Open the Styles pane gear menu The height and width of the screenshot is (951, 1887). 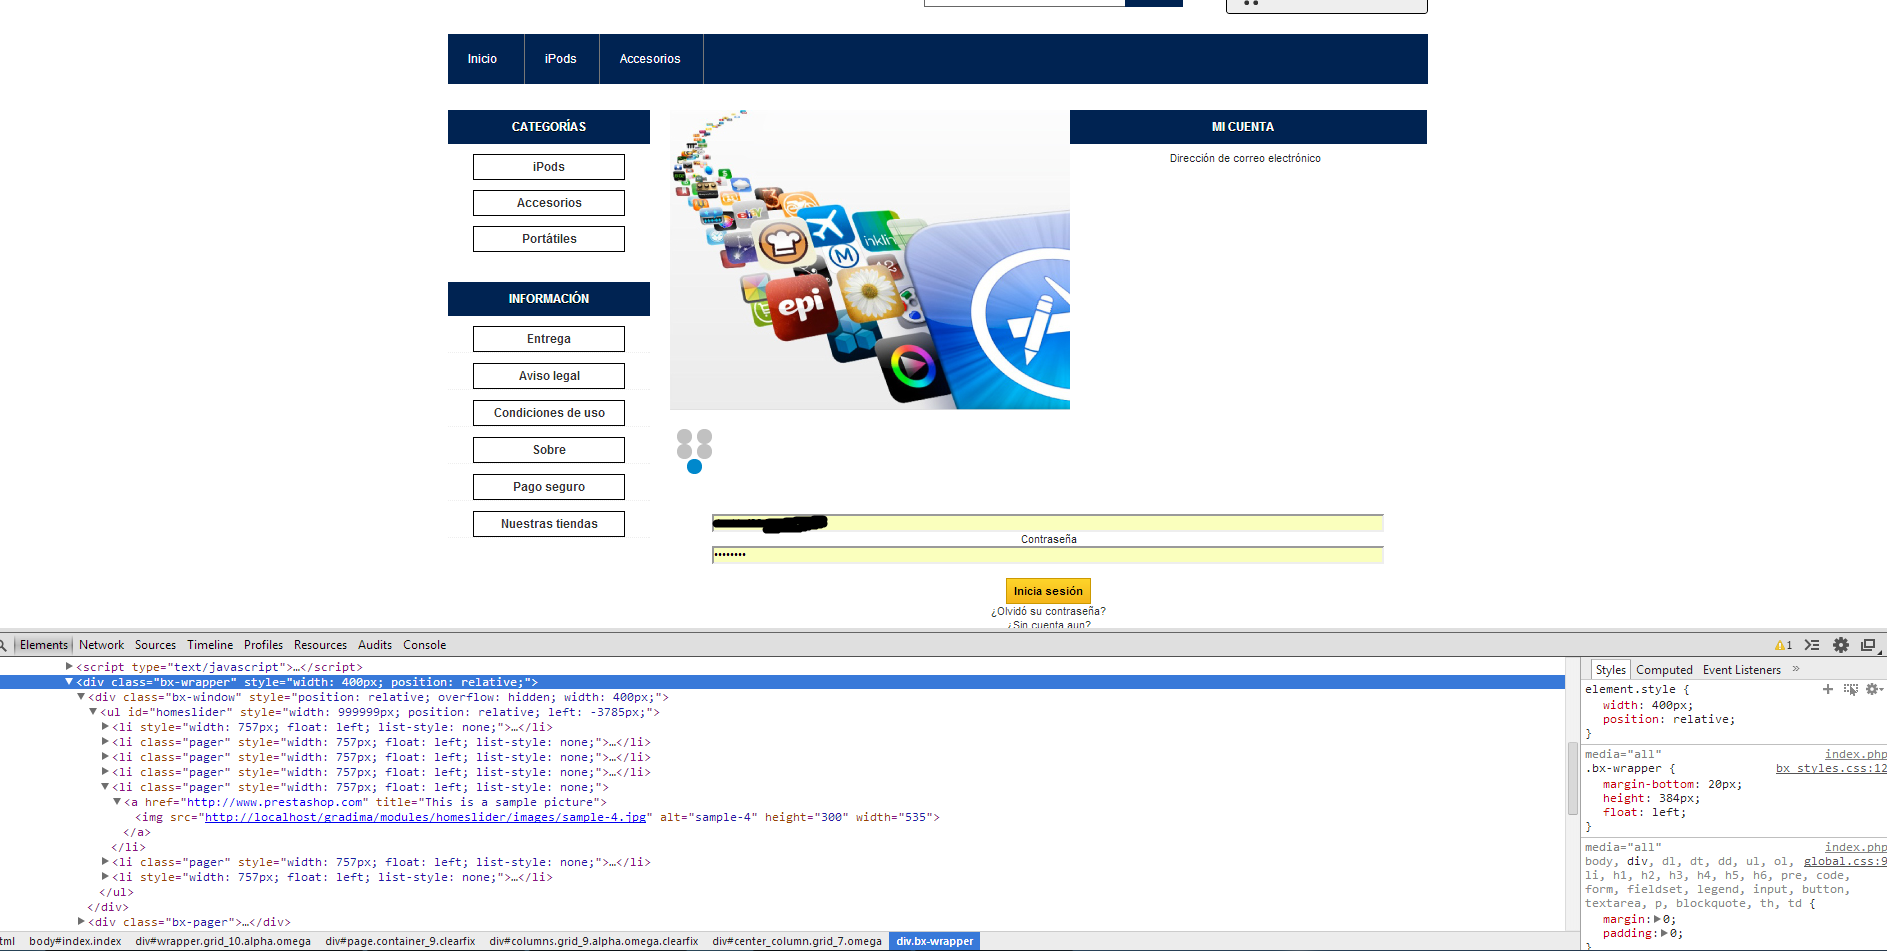[1873, 689]
